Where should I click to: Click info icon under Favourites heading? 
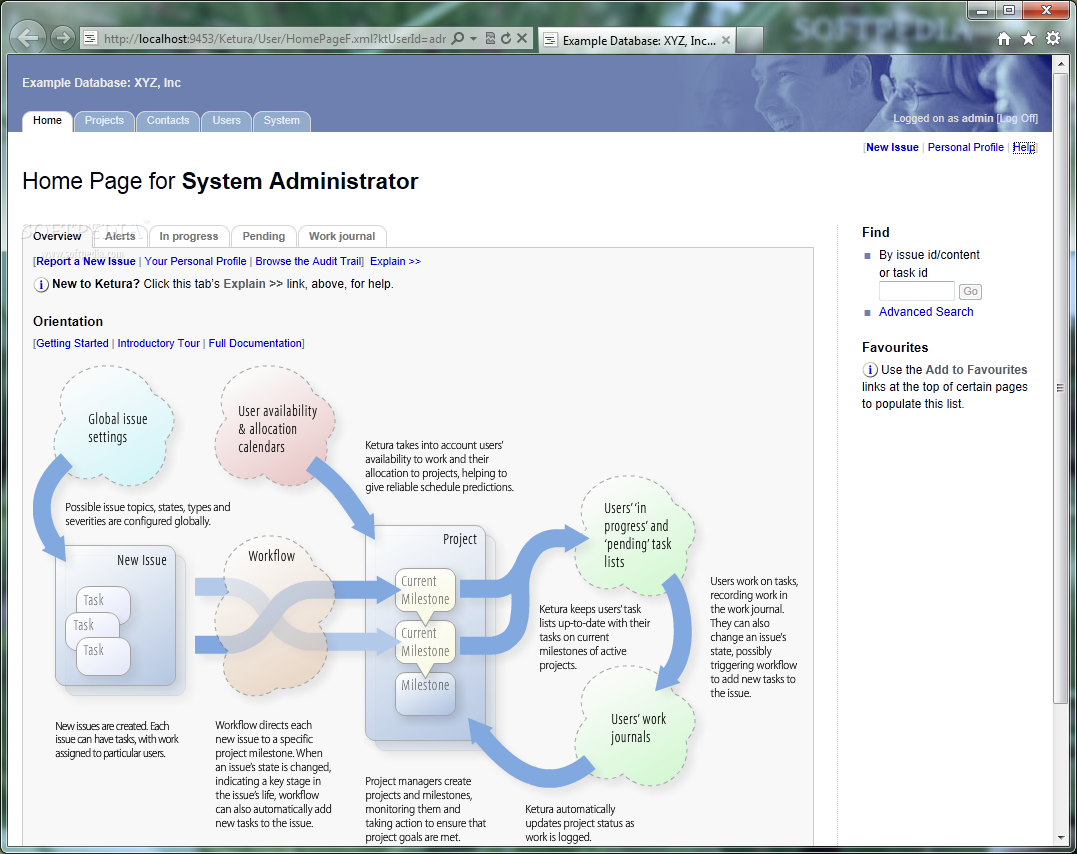870,370
